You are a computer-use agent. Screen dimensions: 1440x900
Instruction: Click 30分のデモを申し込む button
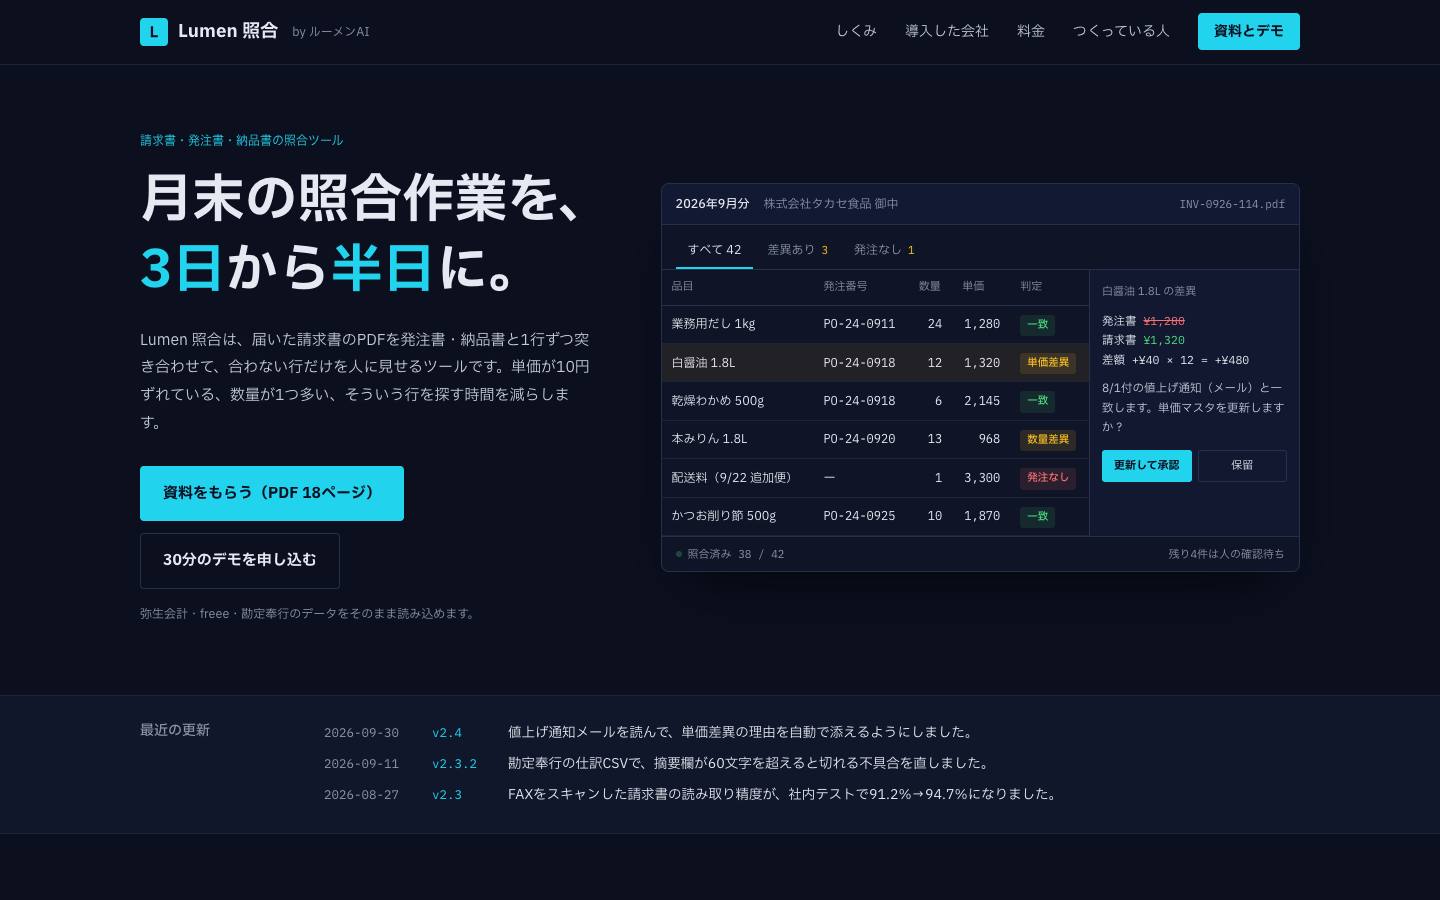pos(240,560)
